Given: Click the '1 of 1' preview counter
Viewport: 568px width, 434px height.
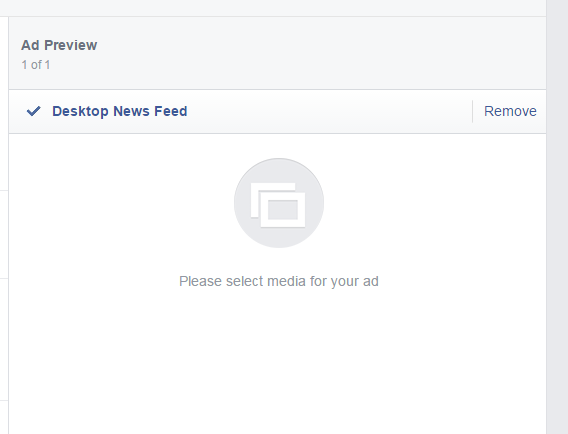Looking at the screenshot, I should (x=36, y=65).
